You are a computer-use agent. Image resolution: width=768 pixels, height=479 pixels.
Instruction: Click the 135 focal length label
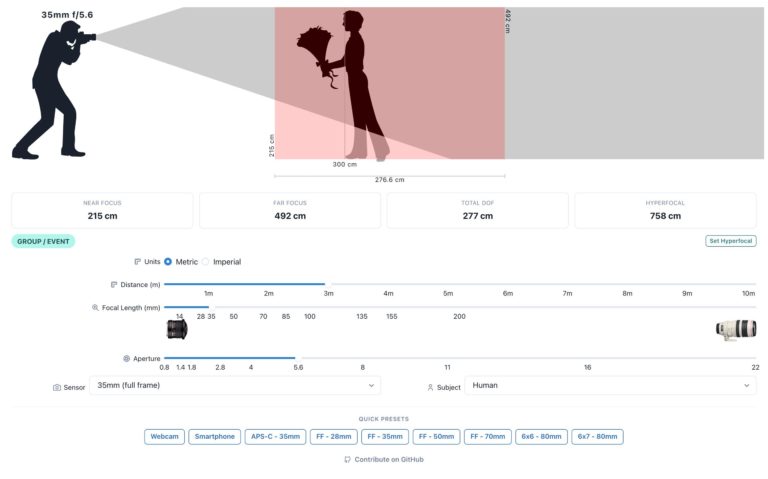coord(361,316)
